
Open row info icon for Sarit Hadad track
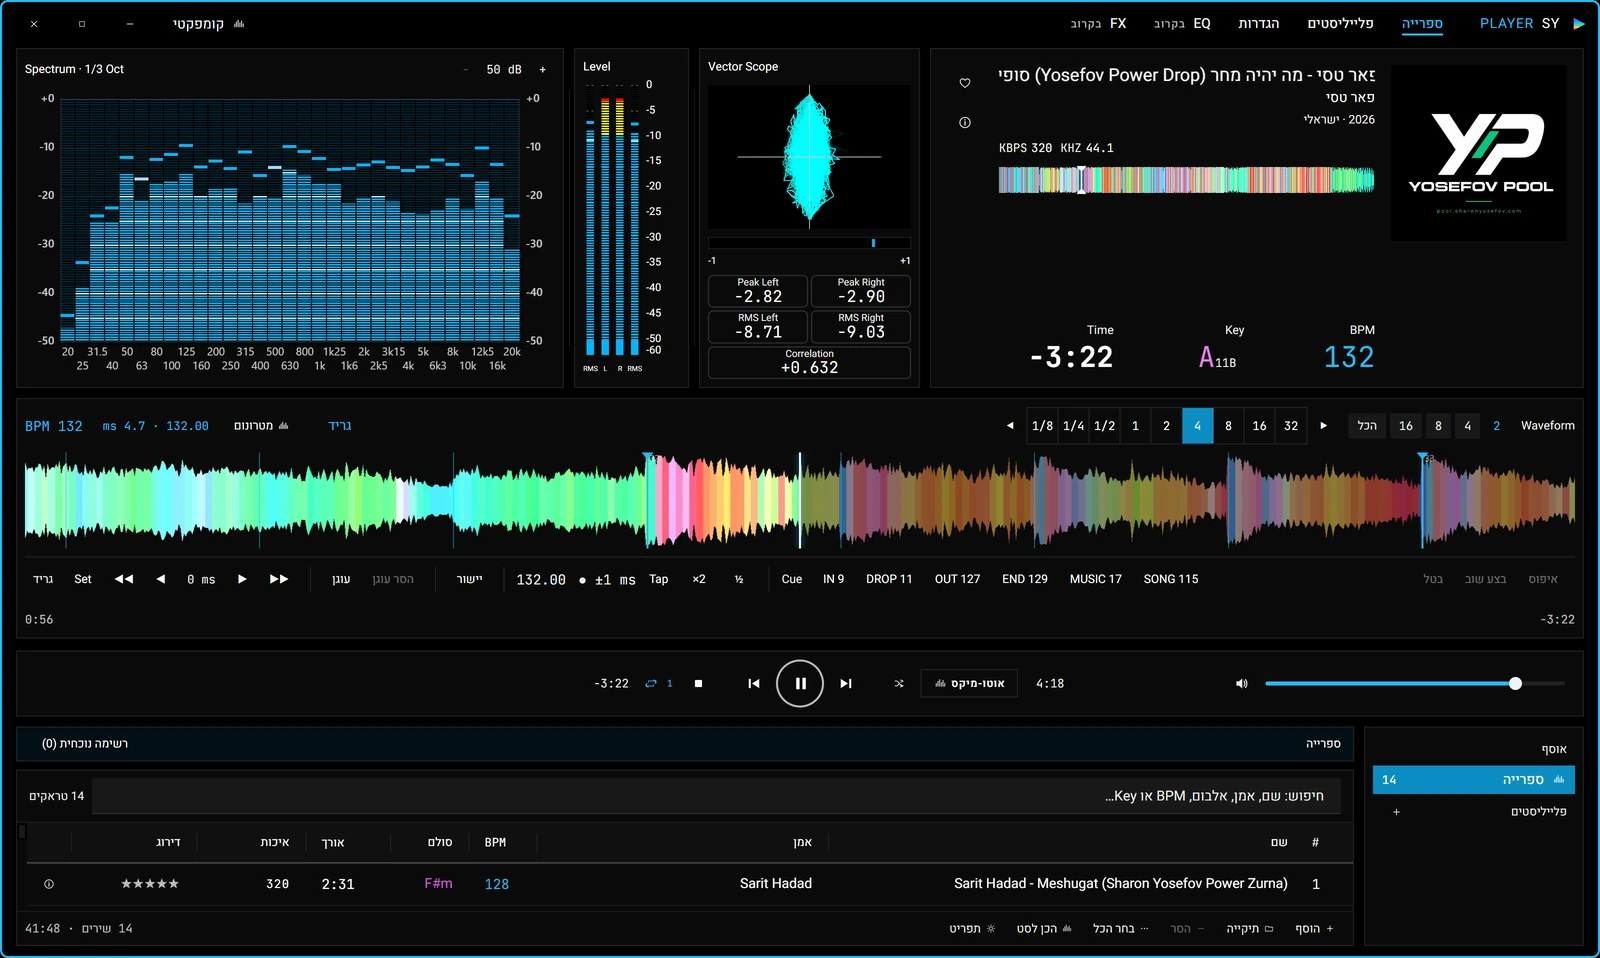coord(49,884)
